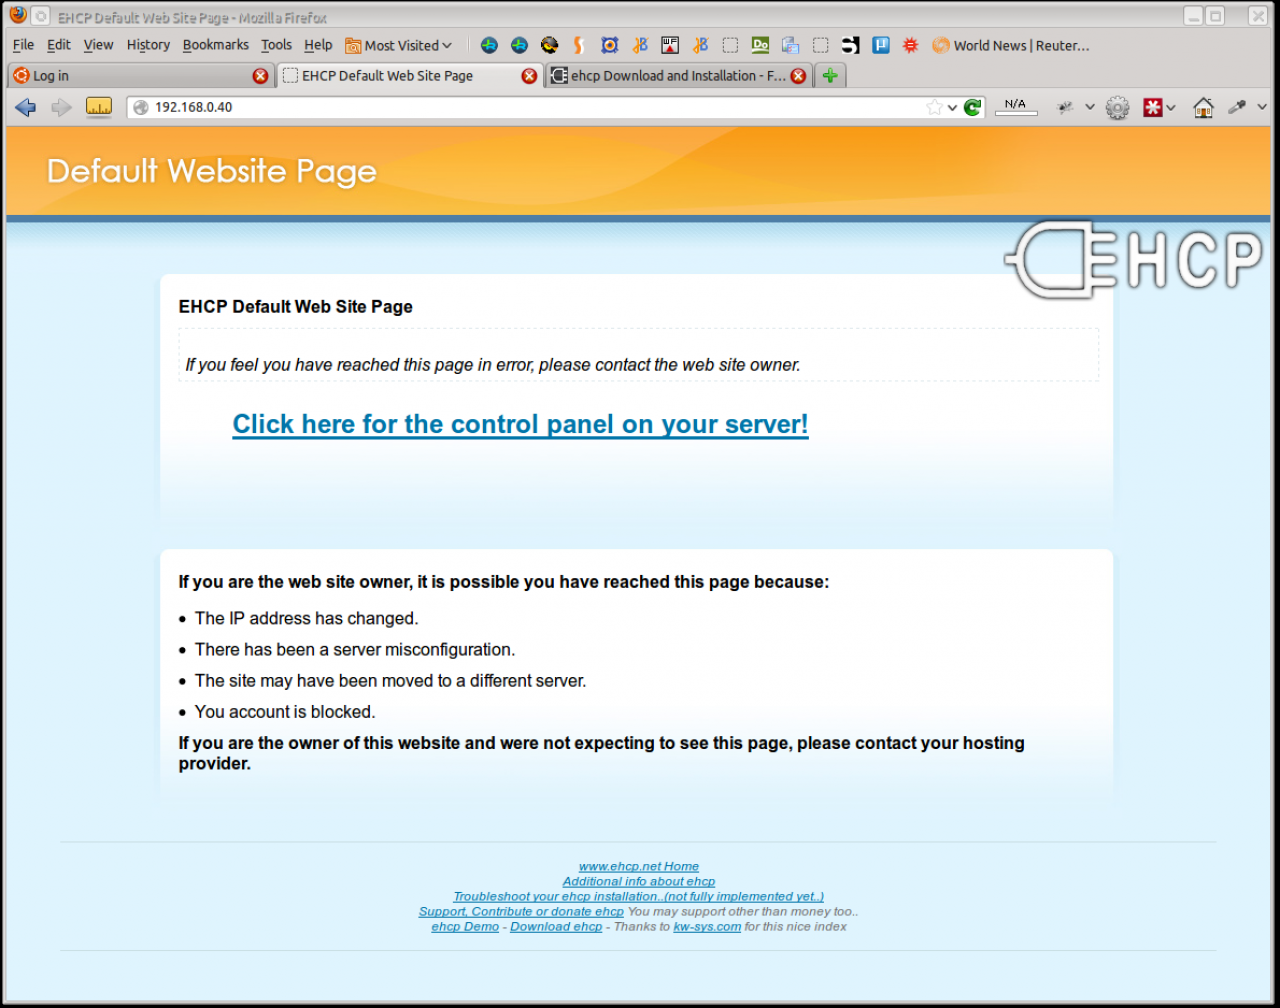Viewport: 1280px width, 1008px height.
Task: Open the History menu
Action: click(x=148, y=45)
